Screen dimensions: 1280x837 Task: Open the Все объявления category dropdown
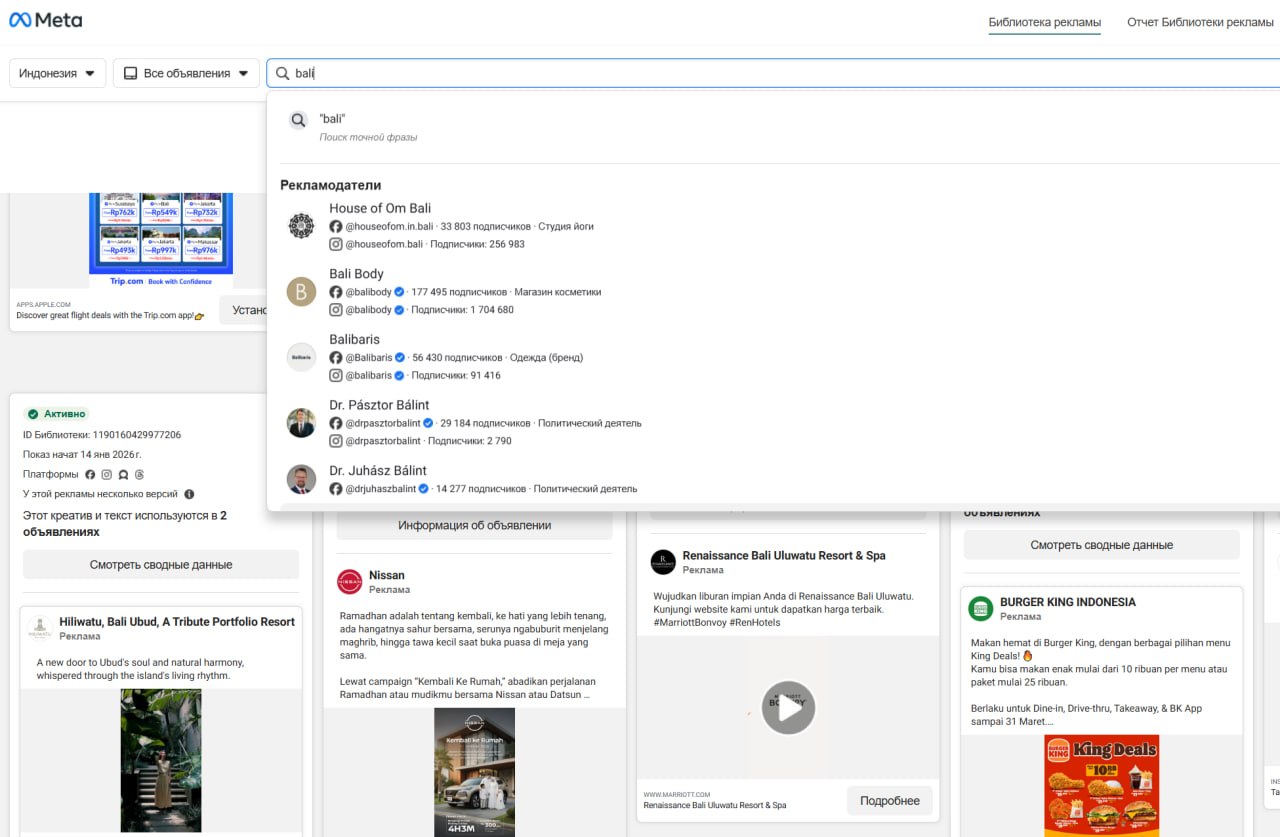click(x=186, y=73)
